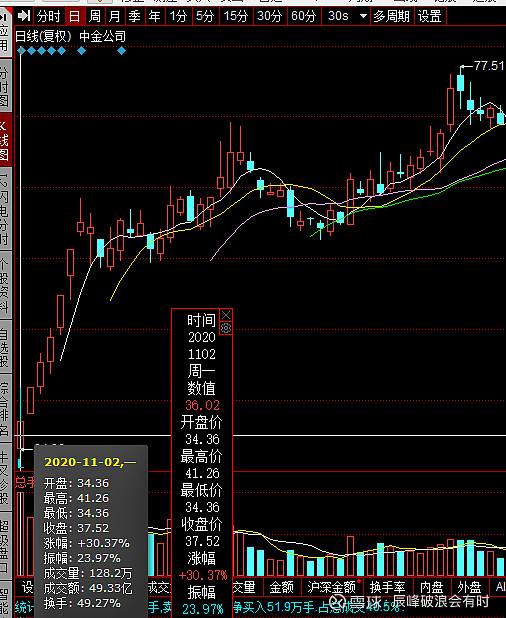Image resolution: width=506 pixels, height=618 pixels.
Task: Close the candlestick data popup
Action: point(226,315)
